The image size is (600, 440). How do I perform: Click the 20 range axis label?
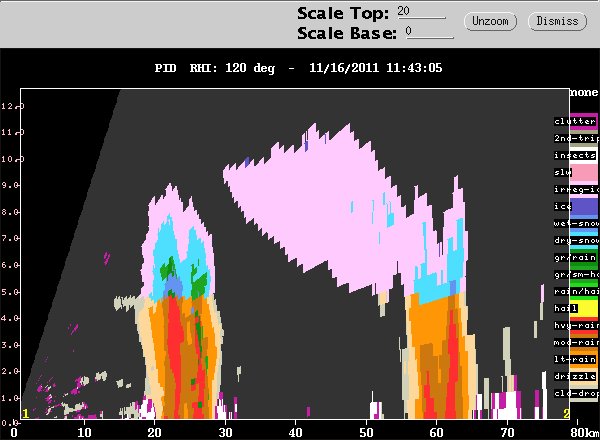coord(154,432)
